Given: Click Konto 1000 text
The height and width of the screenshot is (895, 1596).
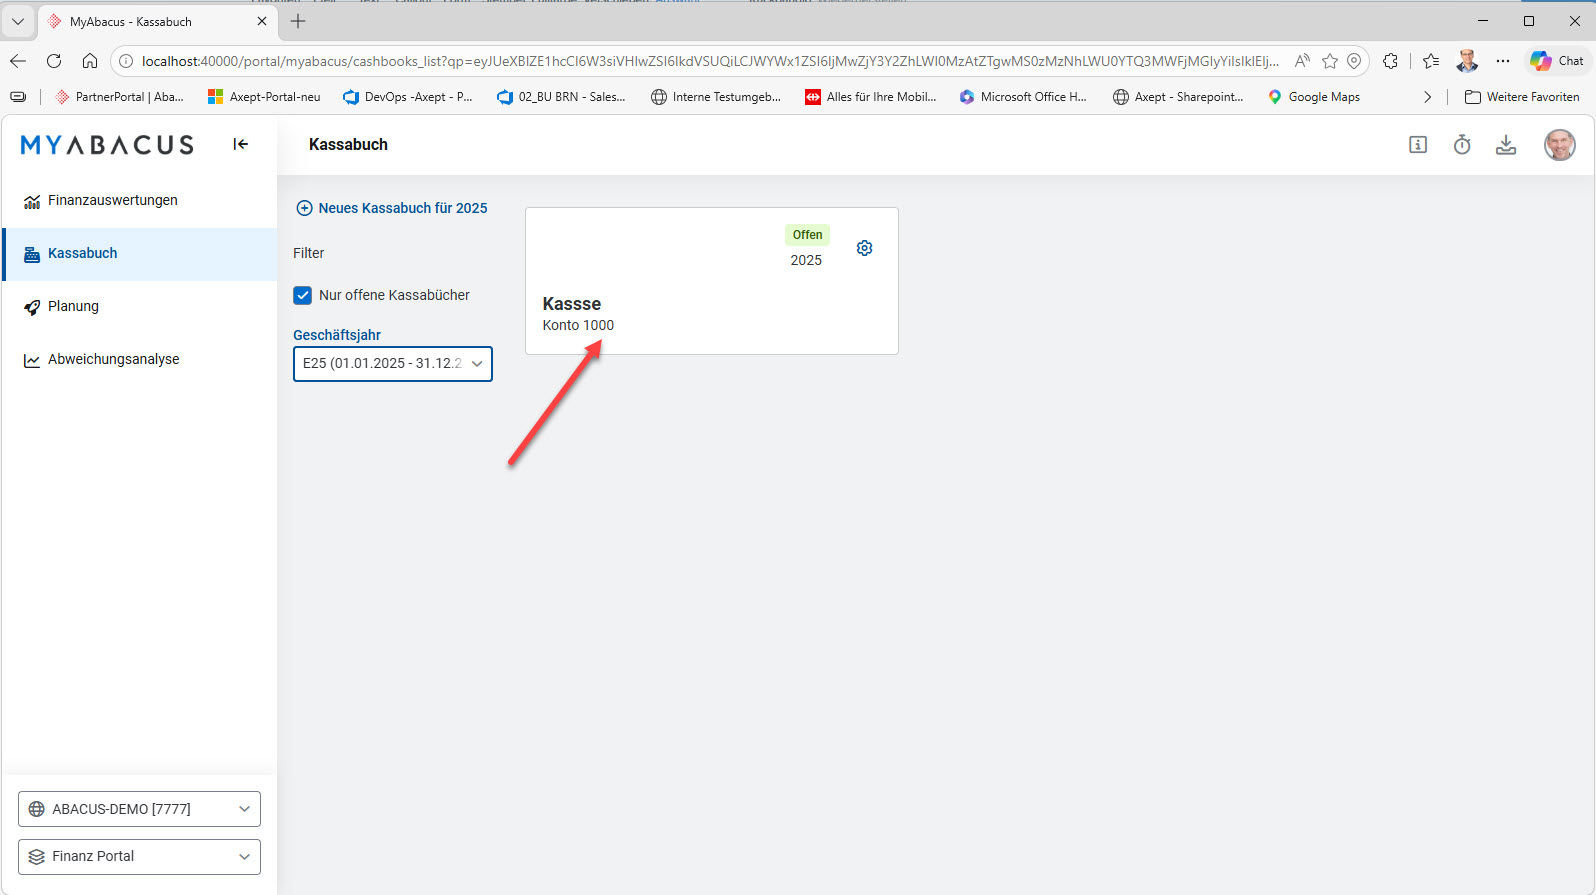Looking at the screenshot, I should 578,325.
